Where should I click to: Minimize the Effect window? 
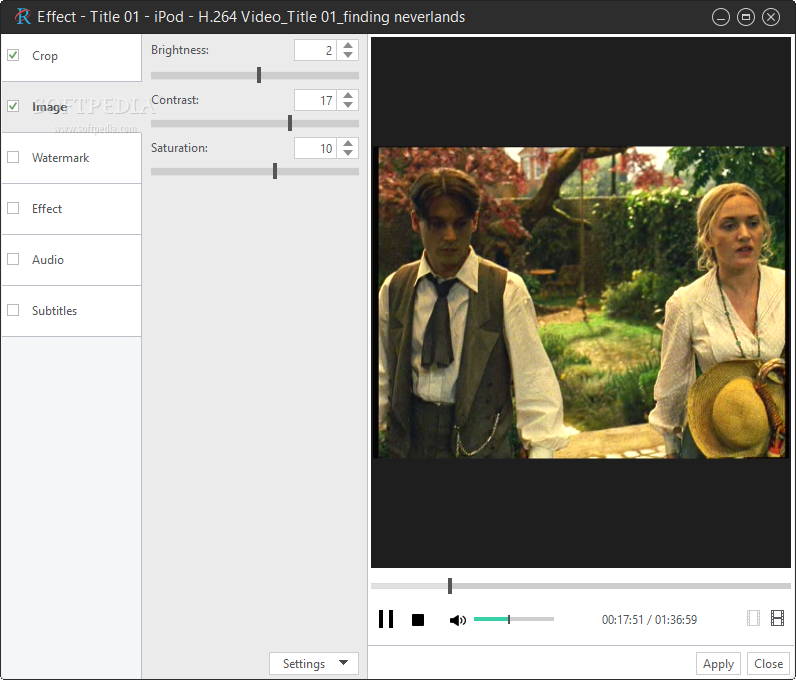[x=720, y=17]
